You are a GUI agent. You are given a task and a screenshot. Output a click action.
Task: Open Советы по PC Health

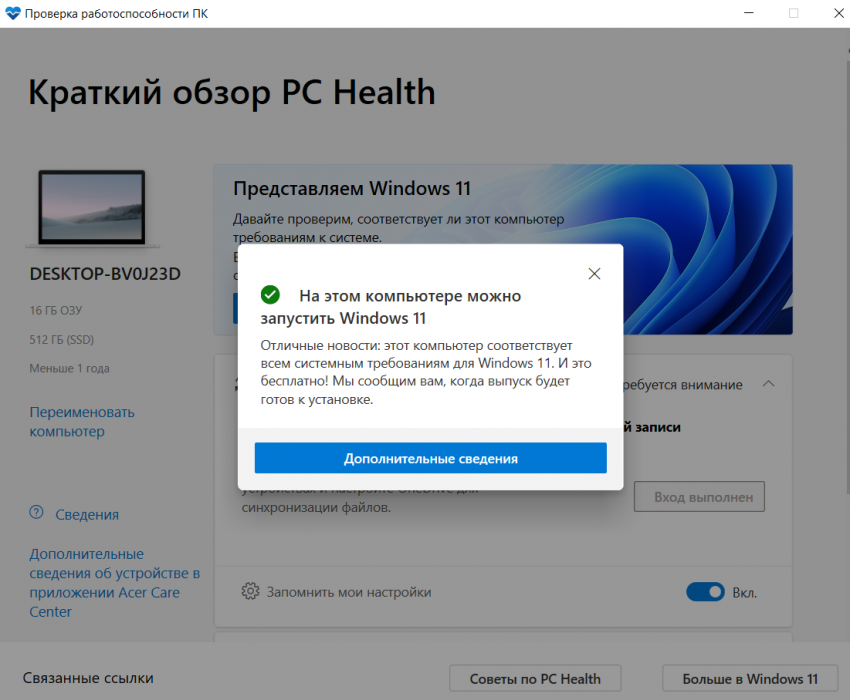[x=535, y=679]
